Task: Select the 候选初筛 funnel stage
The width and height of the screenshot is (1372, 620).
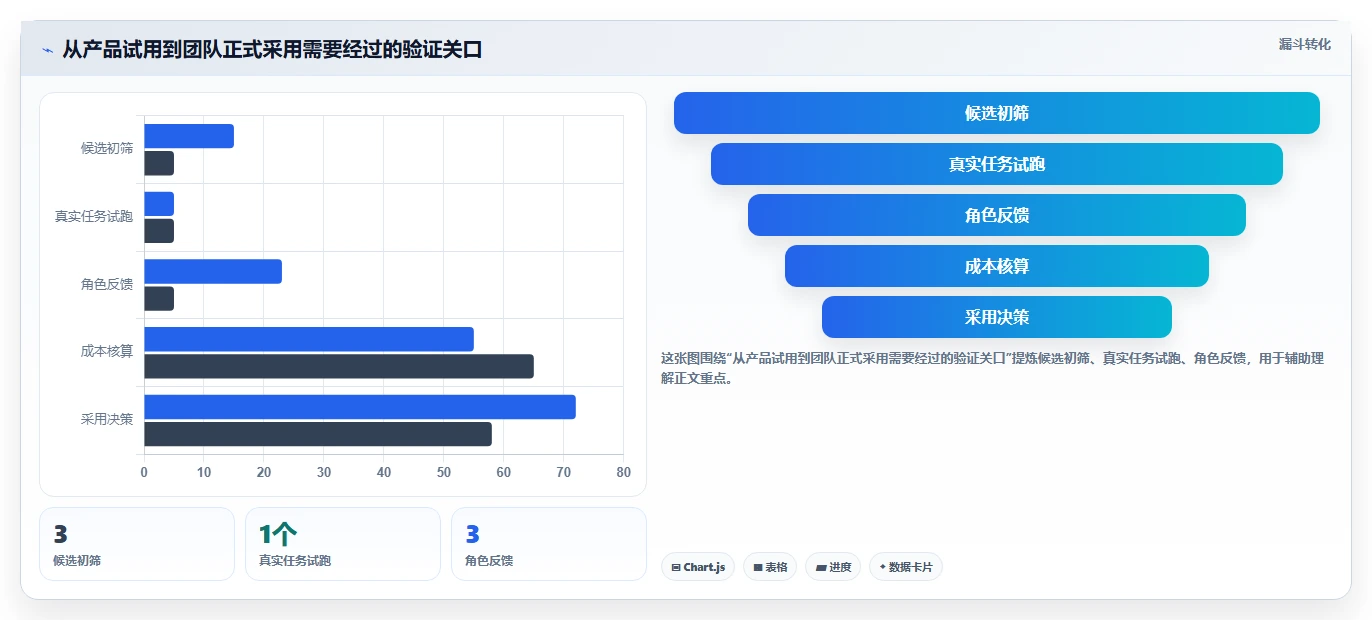Action: coord(997,113)
